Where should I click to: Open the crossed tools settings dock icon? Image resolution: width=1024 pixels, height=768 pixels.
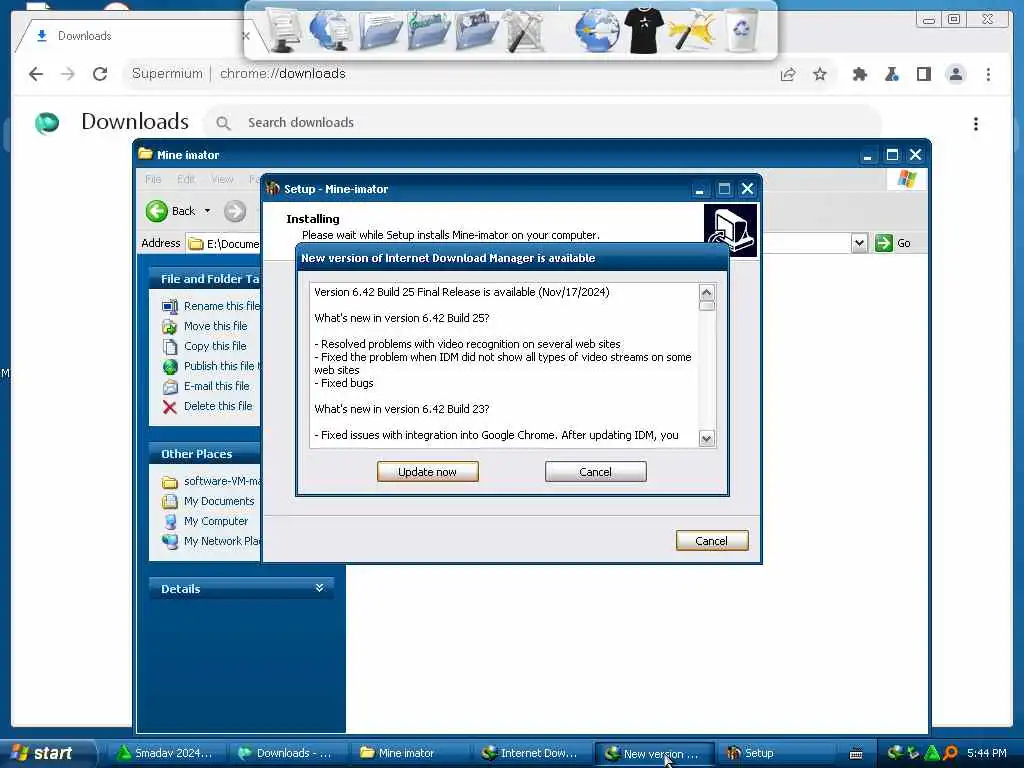pyautogui.click(x=525, y=30)
